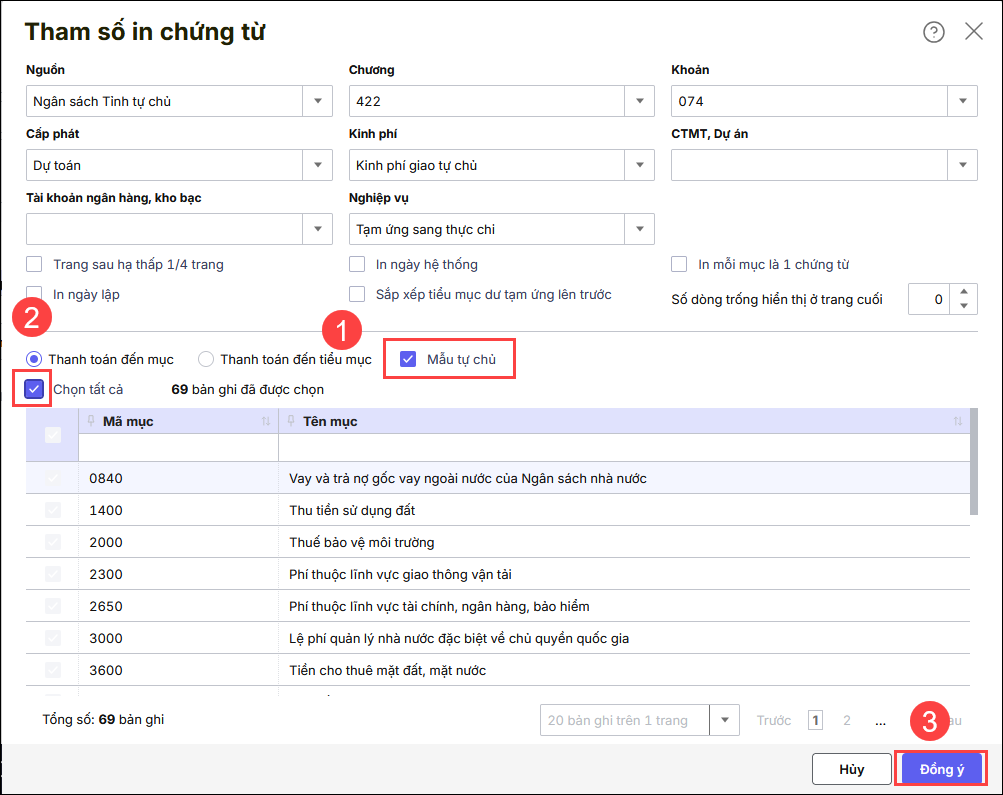
Task: Enable Trang sau hạ thấp 1/4 trang
Action: click(x=34, y=264)
